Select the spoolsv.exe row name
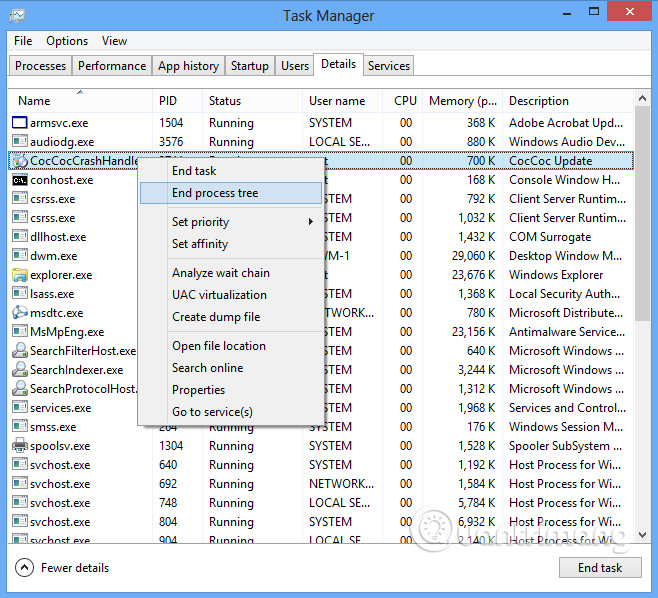 60,446
